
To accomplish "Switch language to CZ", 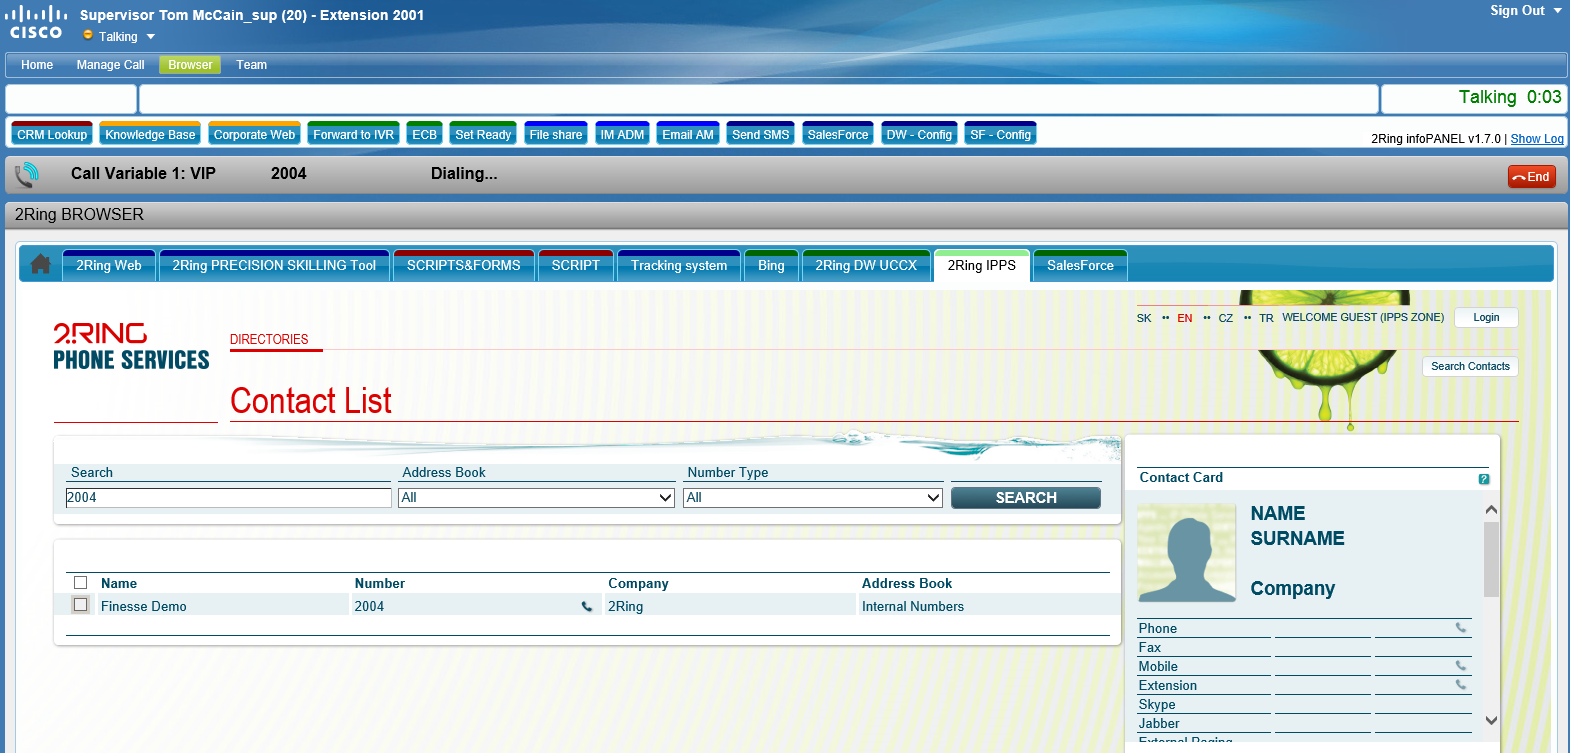I will (1225, 318).
